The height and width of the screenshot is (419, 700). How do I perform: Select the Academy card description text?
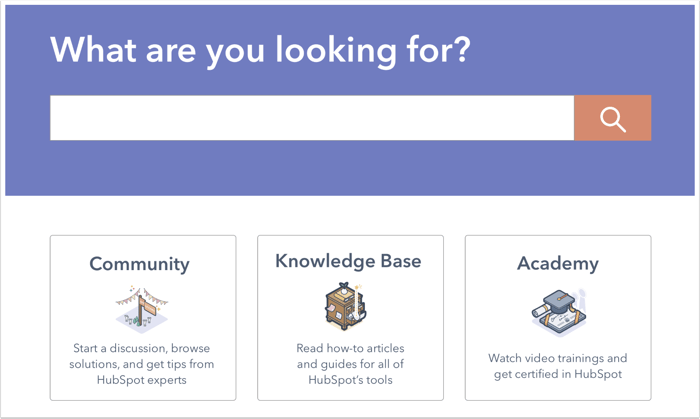pos(558,366)
